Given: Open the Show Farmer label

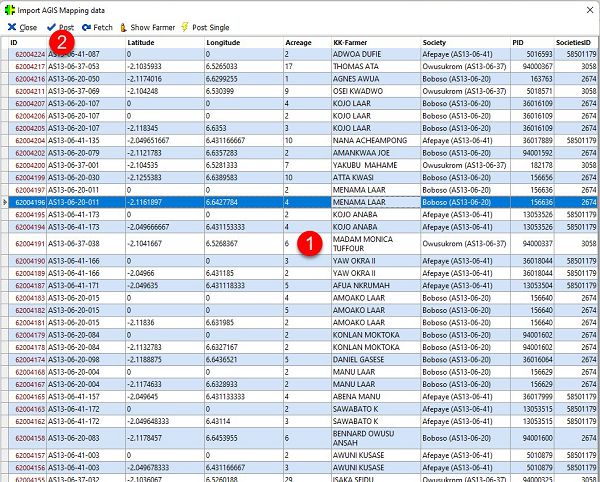Looking at the screenshot, I should click(x=152, y=27).
